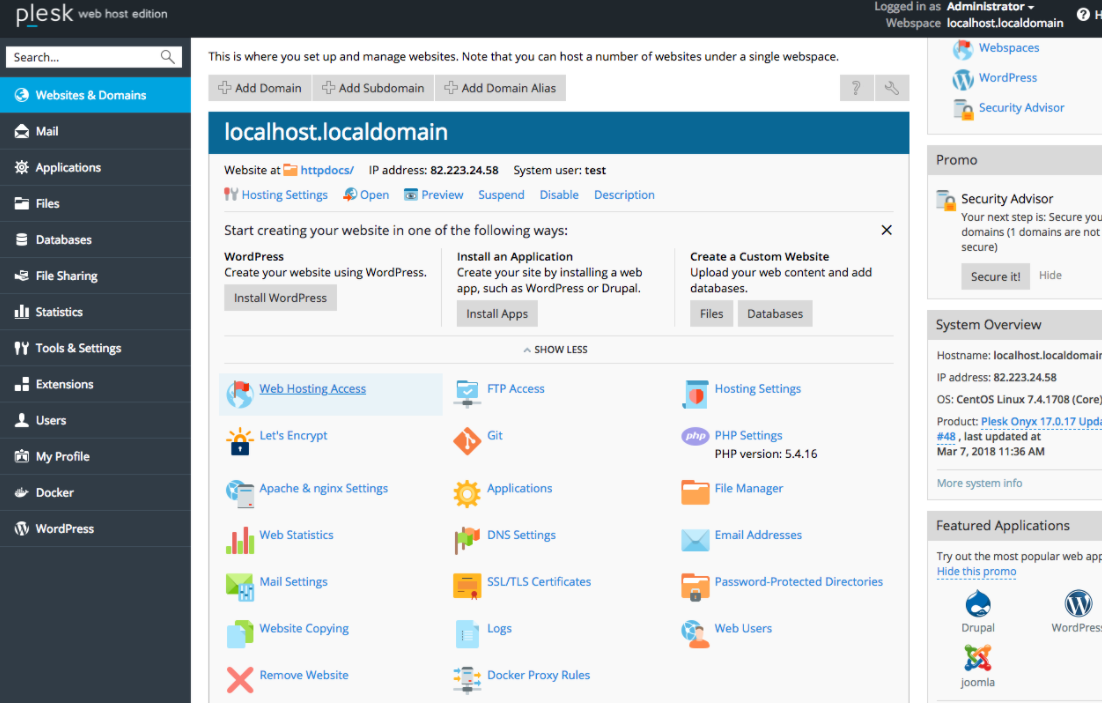Select the Drupal featured application icon
Screen dimensions: 1102x703
tap(978, 604)
